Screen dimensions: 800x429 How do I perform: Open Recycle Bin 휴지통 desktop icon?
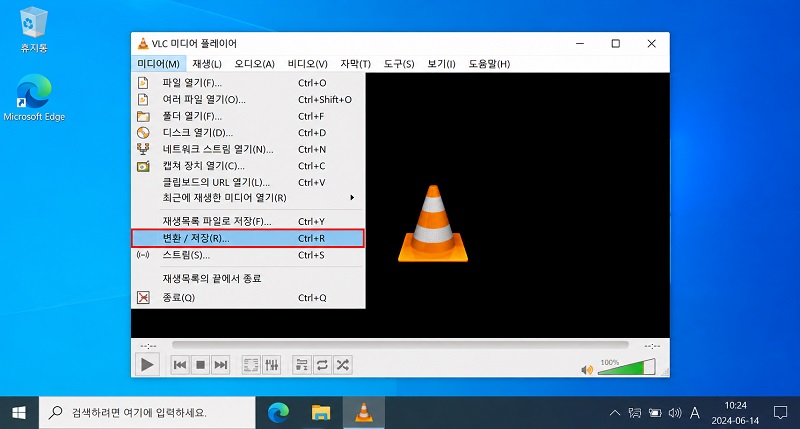point(34,30)
